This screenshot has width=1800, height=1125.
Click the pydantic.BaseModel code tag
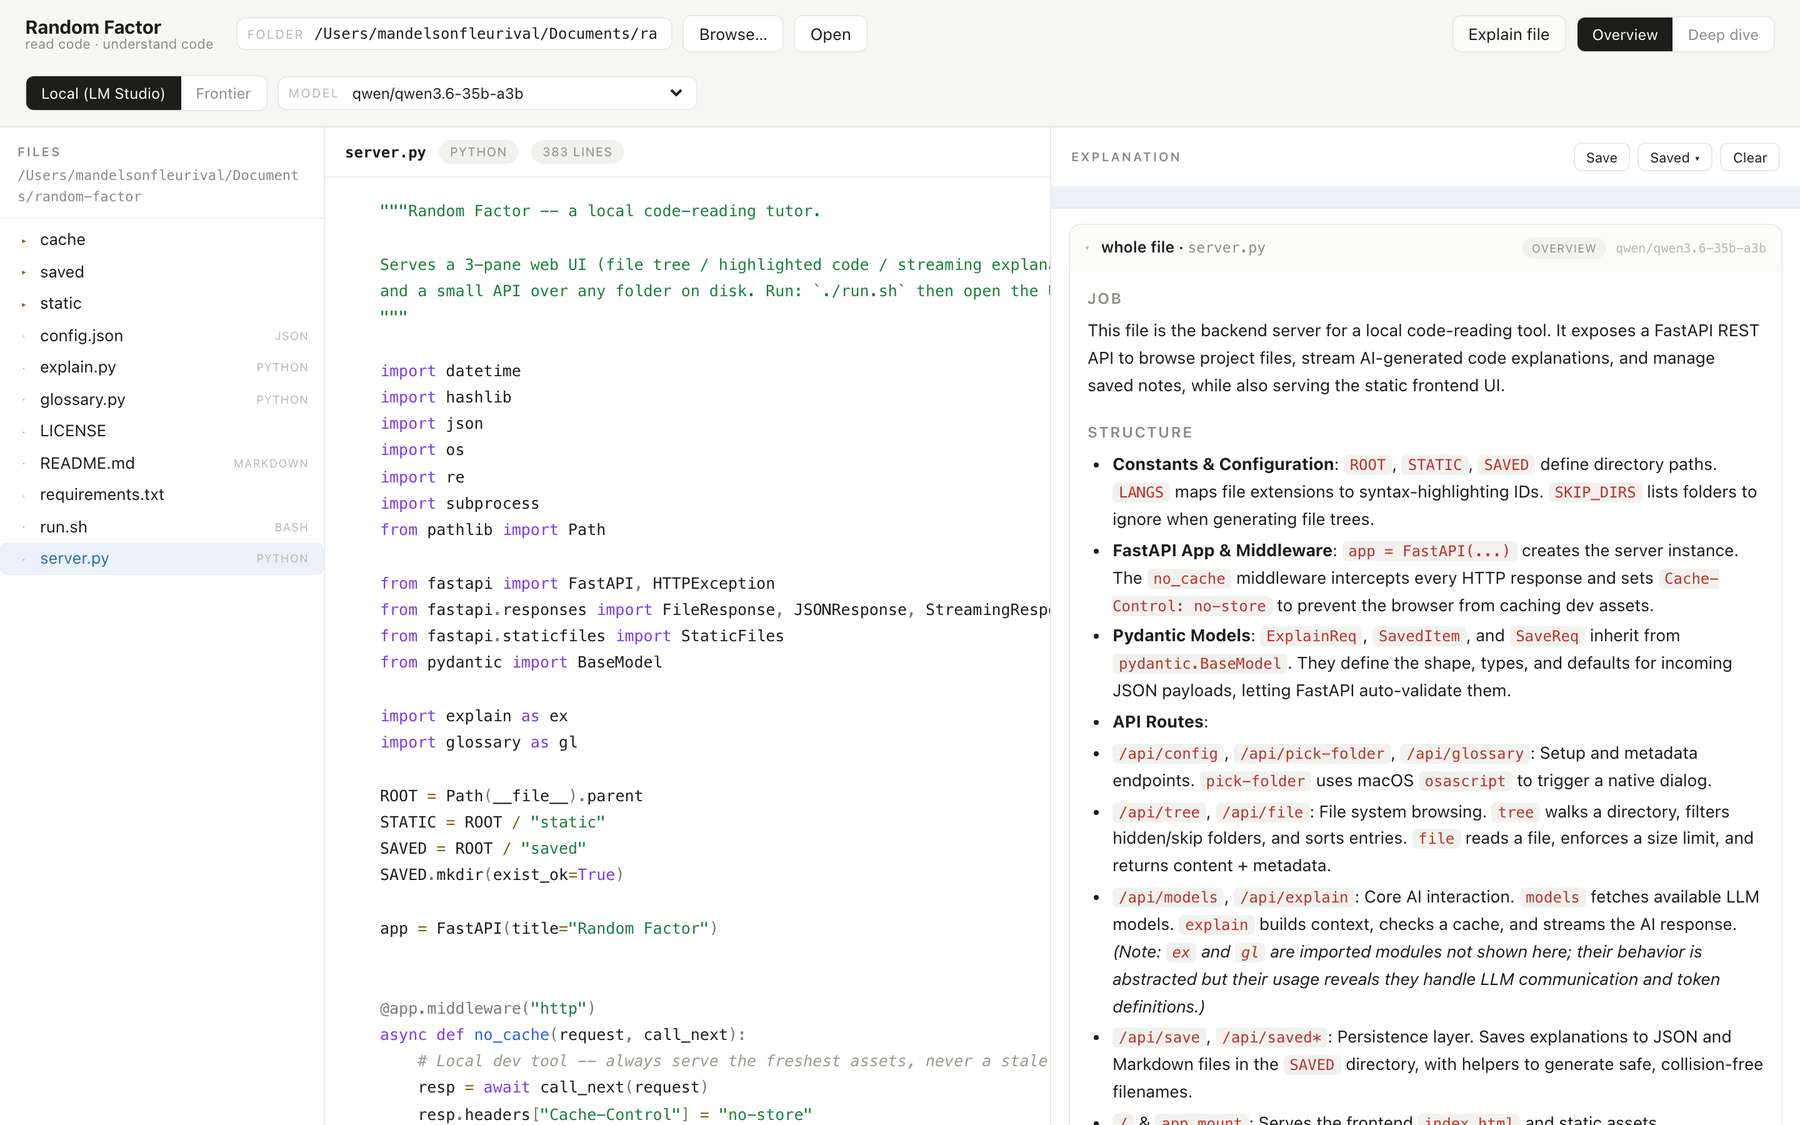(x=1200, y=664)
